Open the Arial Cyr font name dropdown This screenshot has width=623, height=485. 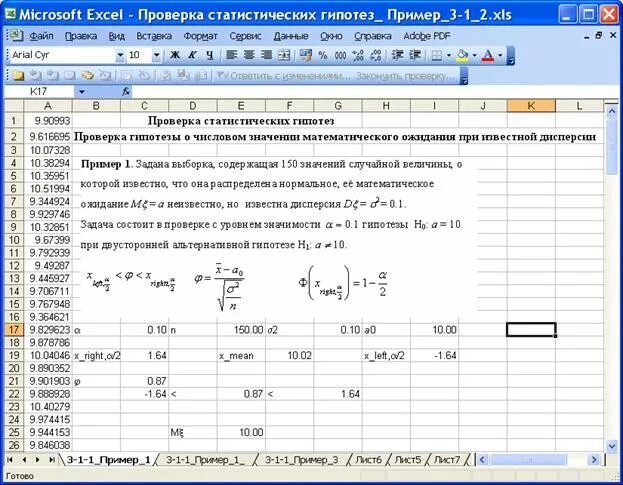pyautogui.click(x=120, y=55)
